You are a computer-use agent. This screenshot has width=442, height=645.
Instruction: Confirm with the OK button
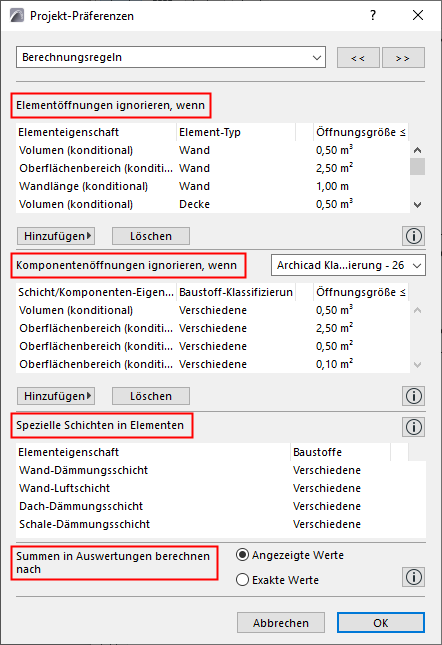point(381,623)
